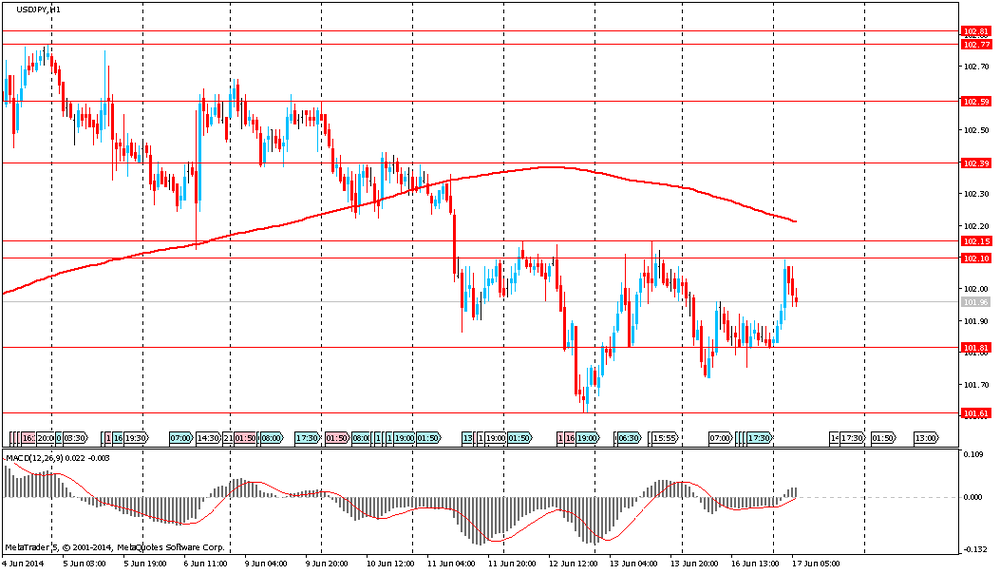1000x574 pixels.
Task: Click the 11 Jun 04:00 time label
Action: click(x=451, y=564)
